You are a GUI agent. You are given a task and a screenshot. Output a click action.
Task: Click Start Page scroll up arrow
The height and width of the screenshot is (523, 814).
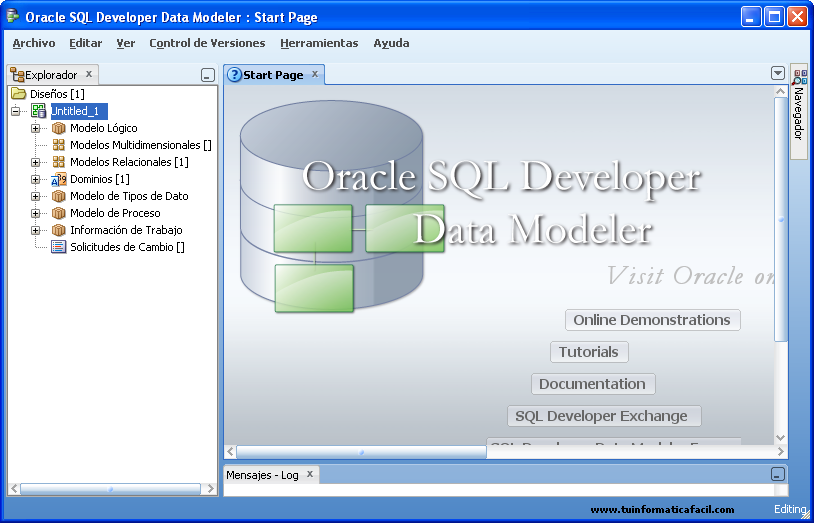click(781, 91)
